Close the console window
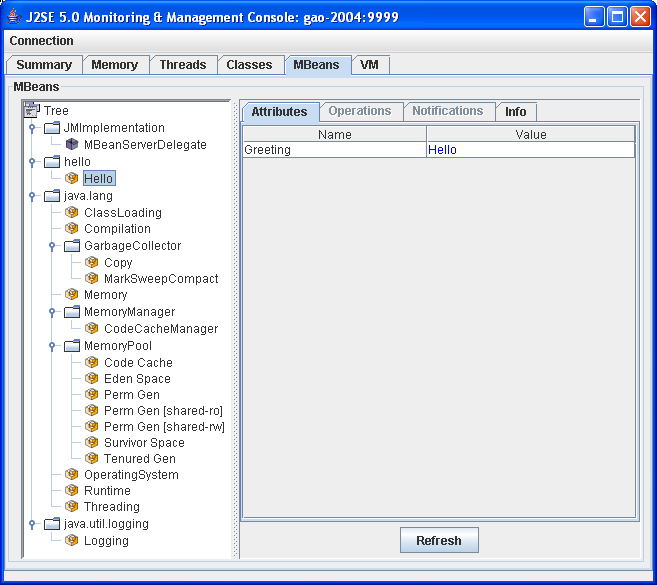Image resolution: width=657 pixels, height=585 pixels. pos(641,17)
